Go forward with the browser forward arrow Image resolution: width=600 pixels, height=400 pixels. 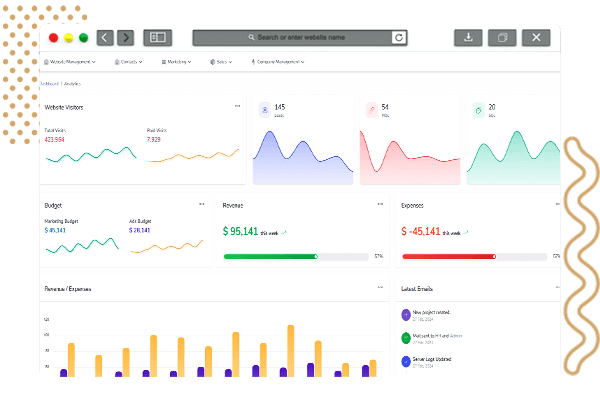coord(126,38)
